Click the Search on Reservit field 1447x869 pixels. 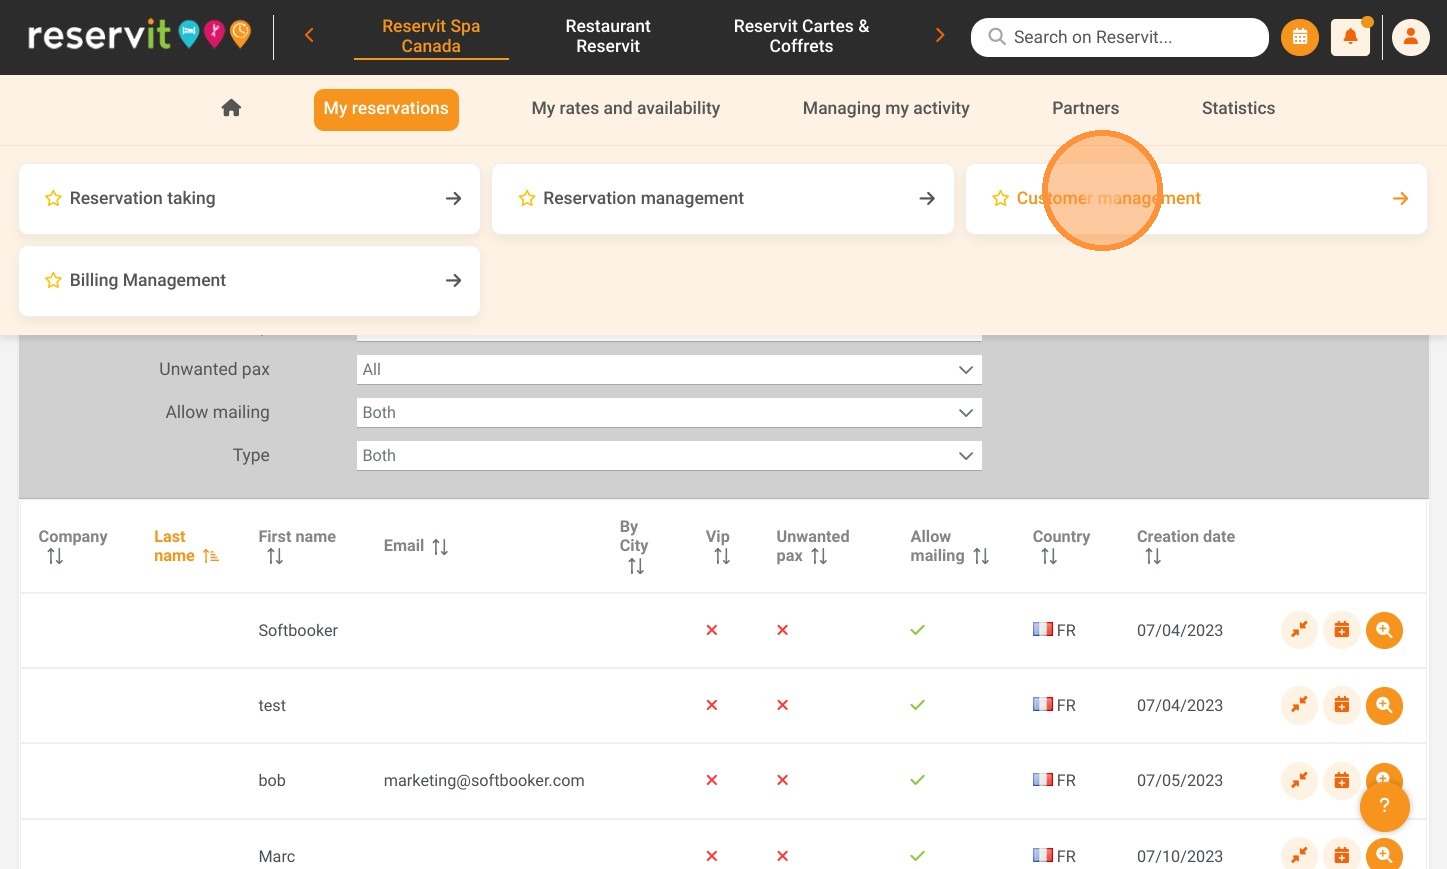point(1120,37)
